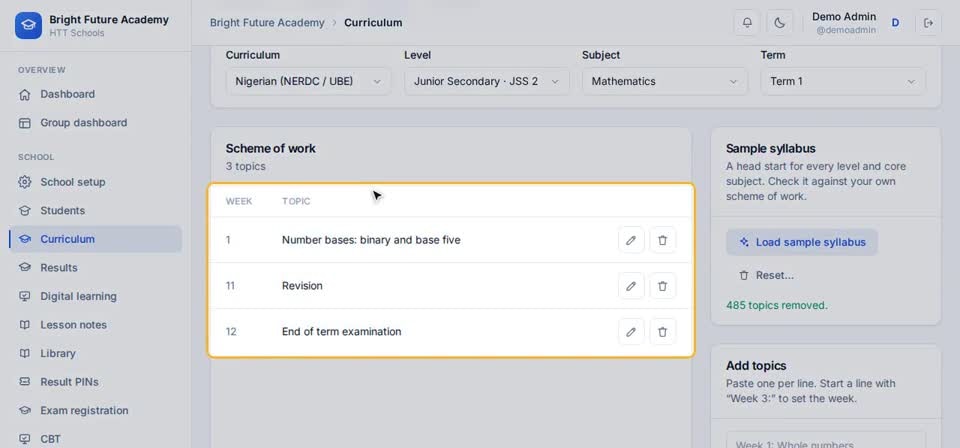Open the Subject dropdown Mathematics
The image size is (960, 448).
664,81
